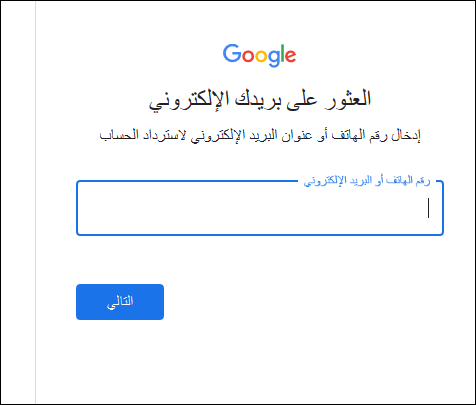Click the gray vertical divider at left edge
Image resolution: width=476 pixels, height=405 pixels.
35,202
